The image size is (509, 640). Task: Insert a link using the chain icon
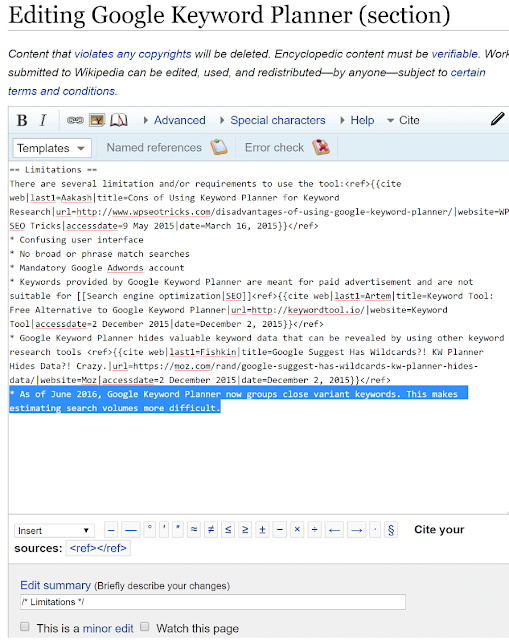tap(75, 120)
